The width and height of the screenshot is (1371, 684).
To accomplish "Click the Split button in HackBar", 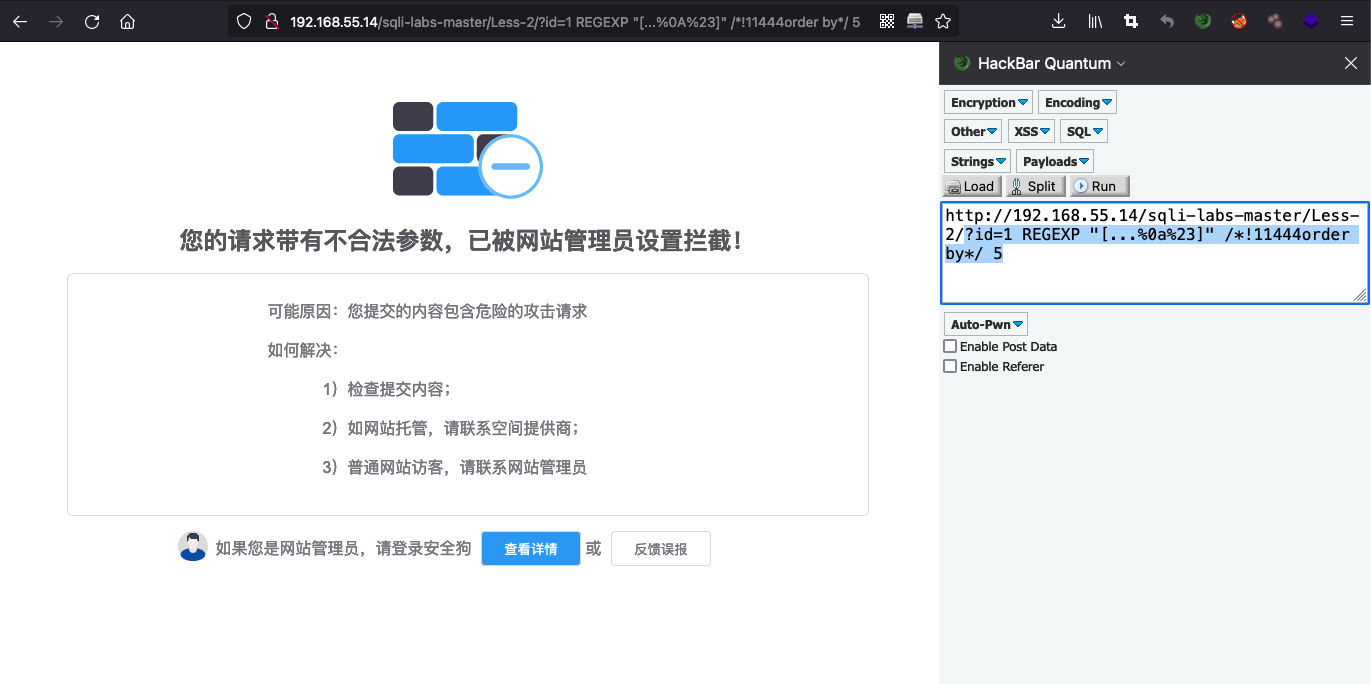I will (x=1034, y=186).
